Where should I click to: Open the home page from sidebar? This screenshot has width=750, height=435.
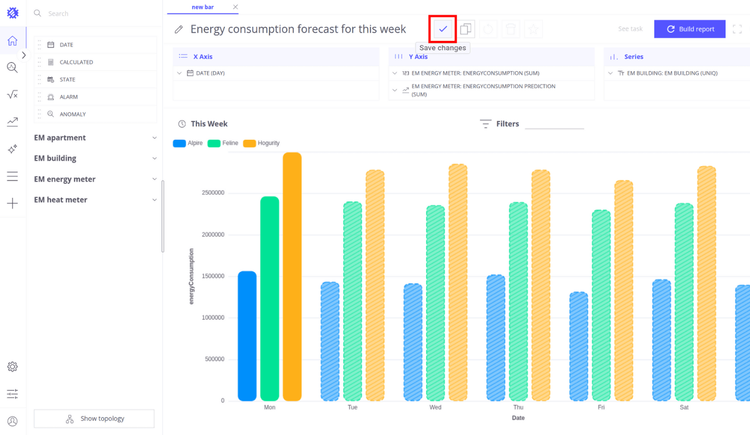(12, 41)
